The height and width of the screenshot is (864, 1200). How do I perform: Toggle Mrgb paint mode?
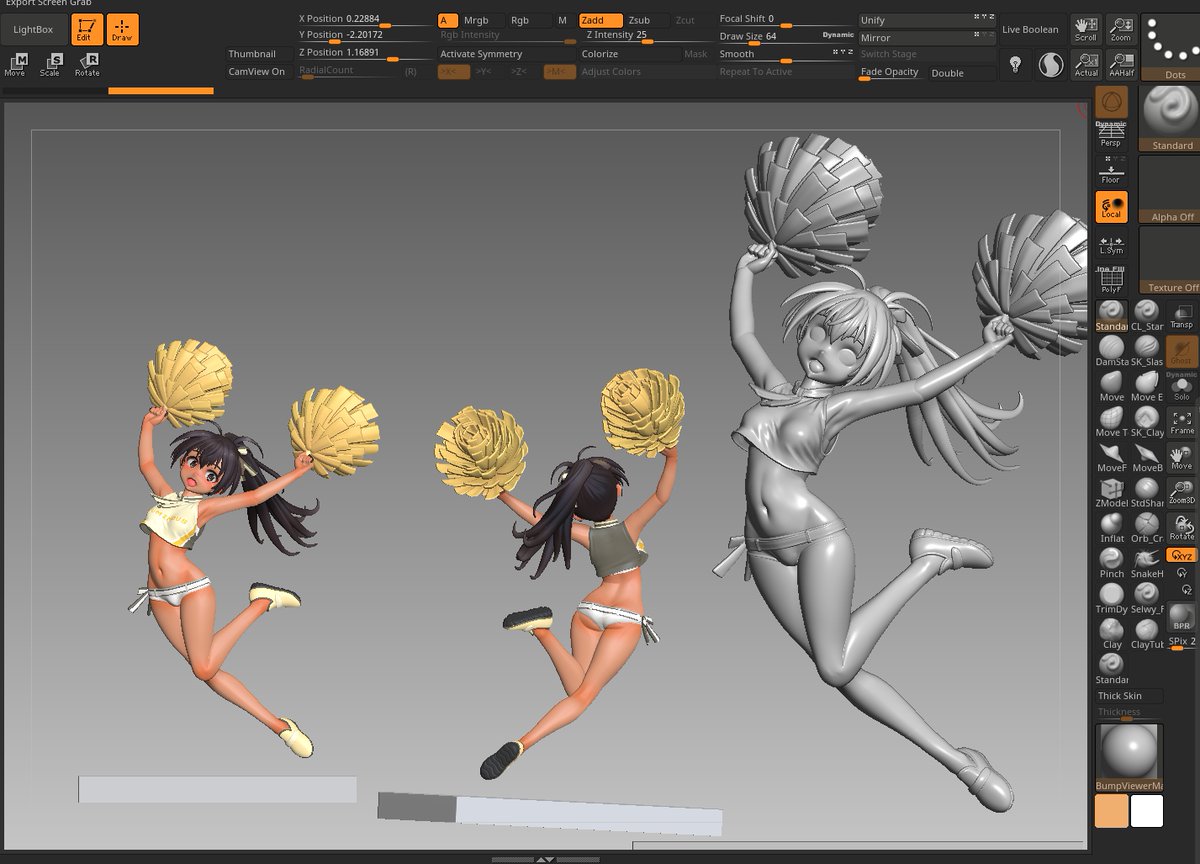[477, 20]
